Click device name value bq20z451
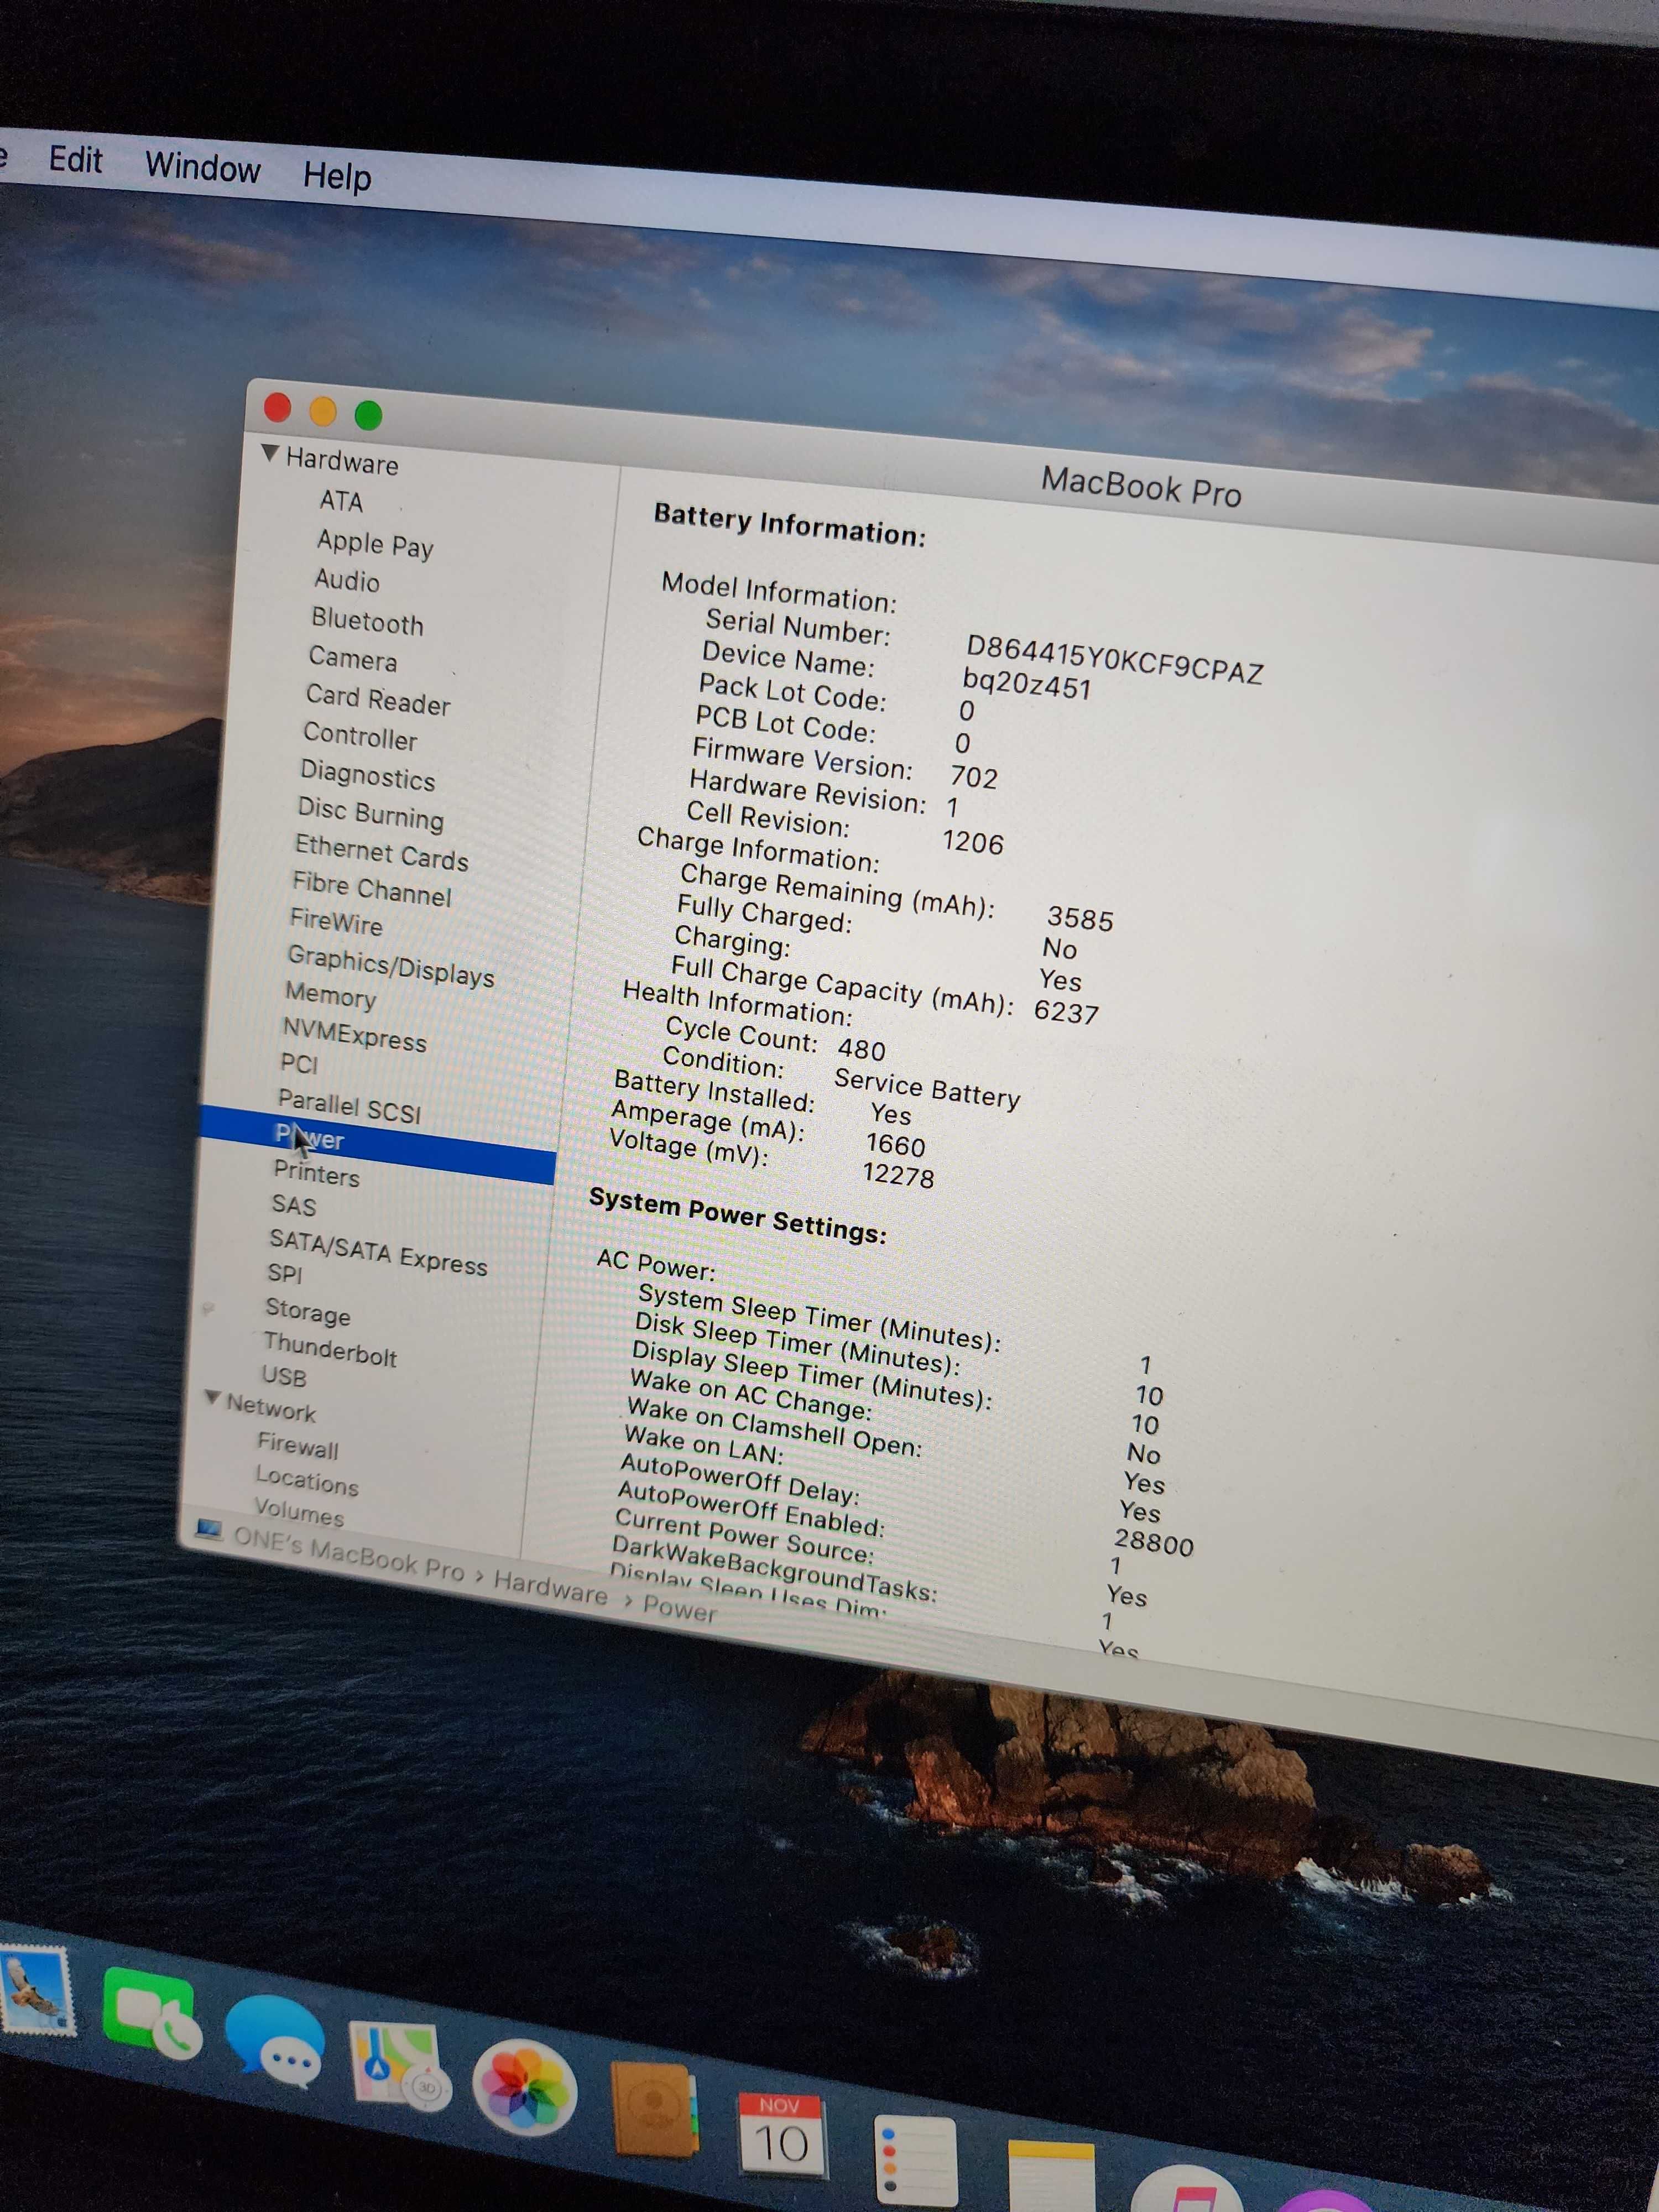The width and height of the screenshot is (1659, 2212). (1026, 684)
